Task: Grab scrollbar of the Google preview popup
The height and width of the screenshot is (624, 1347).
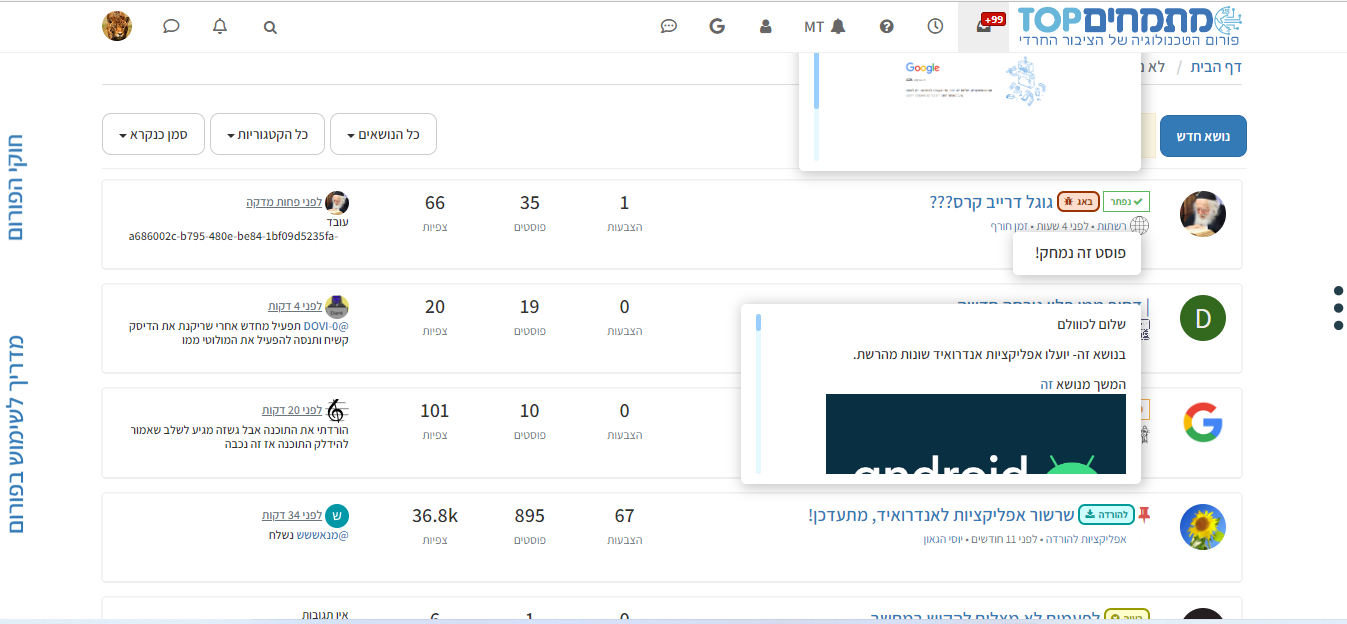Action: point(817,80)
